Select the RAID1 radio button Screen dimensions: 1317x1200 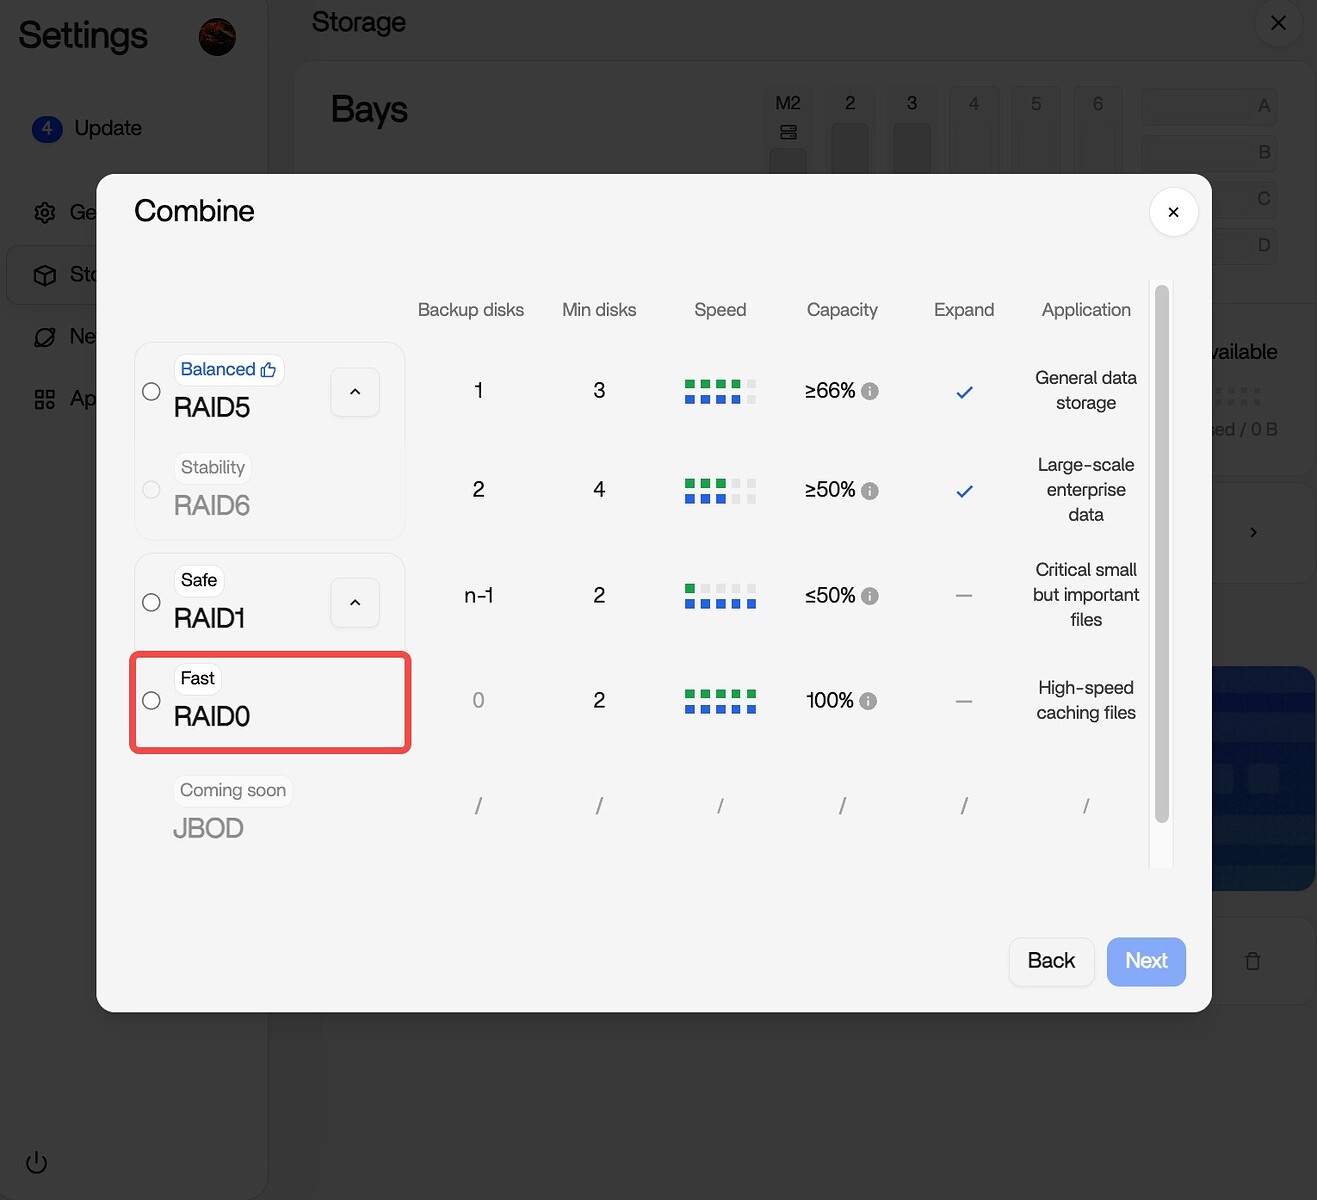[x=151, y=602]
